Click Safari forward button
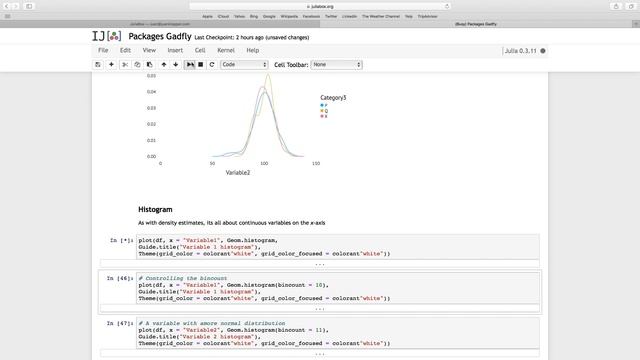This screenshot has width=640, height=360. (x=16, y=6)
